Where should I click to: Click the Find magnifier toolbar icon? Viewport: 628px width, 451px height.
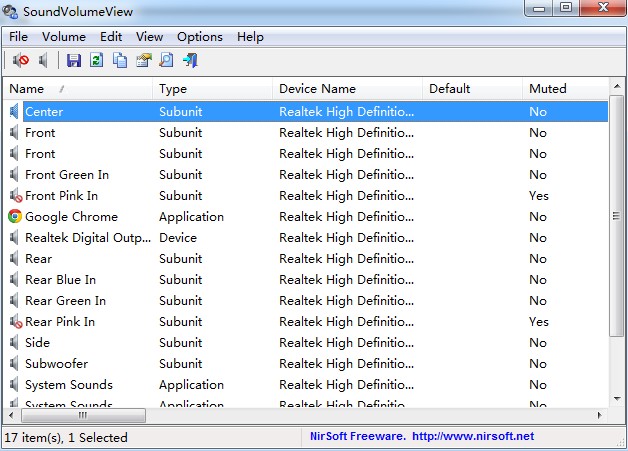166,60
